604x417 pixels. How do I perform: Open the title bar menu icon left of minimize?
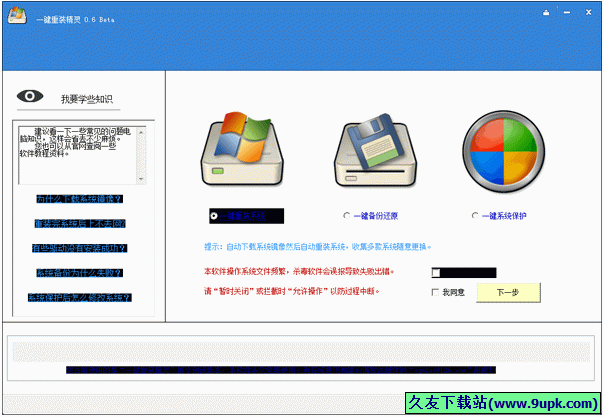[546, 13]
